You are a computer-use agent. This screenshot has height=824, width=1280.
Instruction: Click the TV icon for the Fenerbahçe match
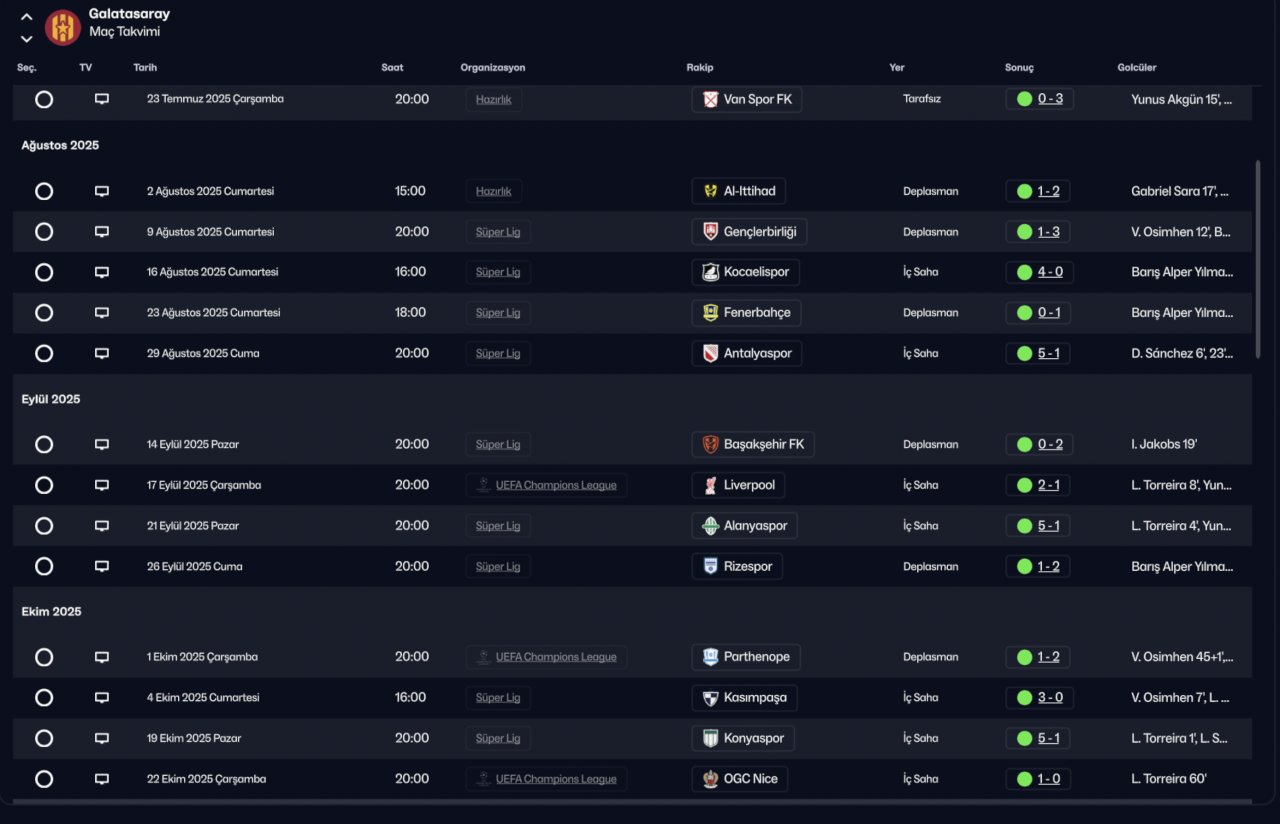click(102, 313)
